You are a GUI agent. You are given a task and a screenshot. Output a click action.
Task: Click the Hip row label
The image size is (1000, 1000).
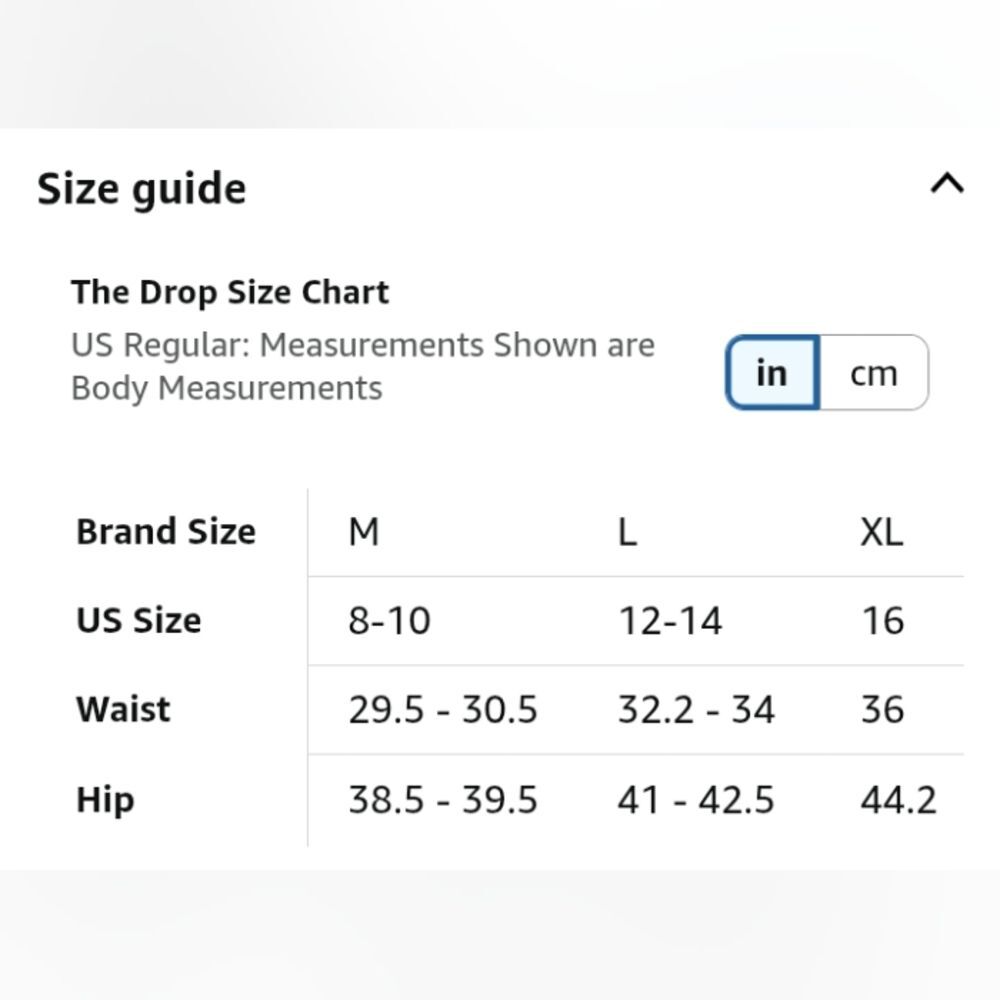click(x=105, y=801)
